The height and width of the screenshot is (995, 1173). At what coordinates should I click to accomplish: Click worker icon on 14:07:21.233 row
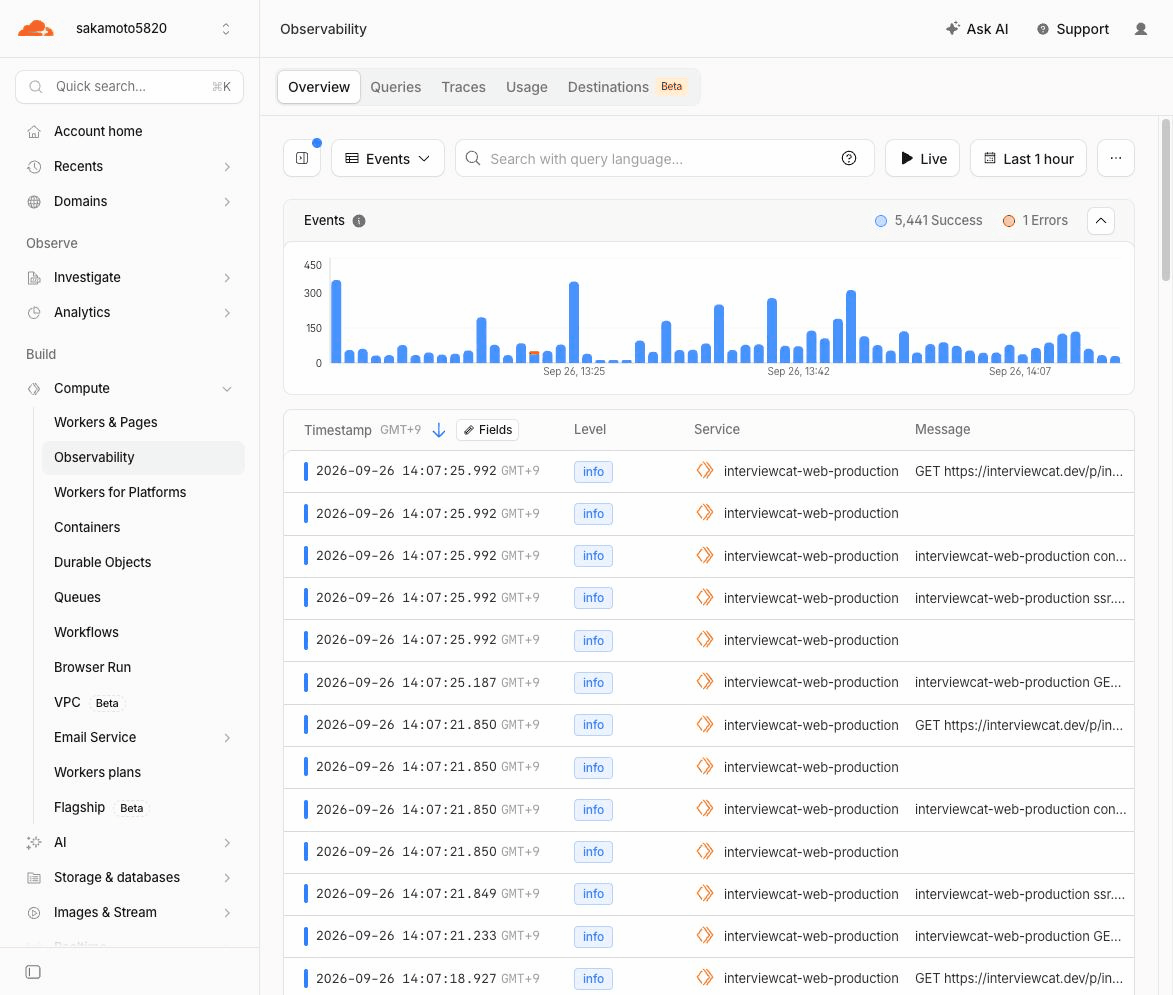(x=705, y=935)
